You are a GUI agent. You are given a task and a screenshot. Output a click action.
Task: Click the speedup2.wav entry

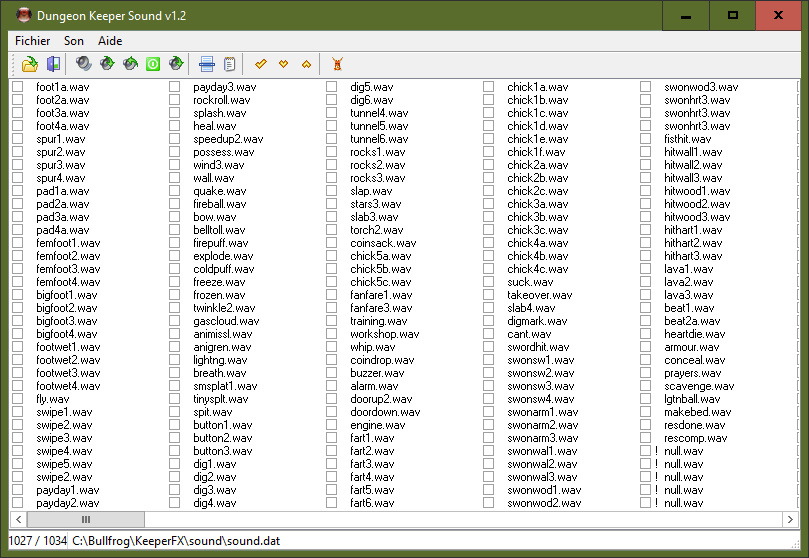tap(228, 139)
